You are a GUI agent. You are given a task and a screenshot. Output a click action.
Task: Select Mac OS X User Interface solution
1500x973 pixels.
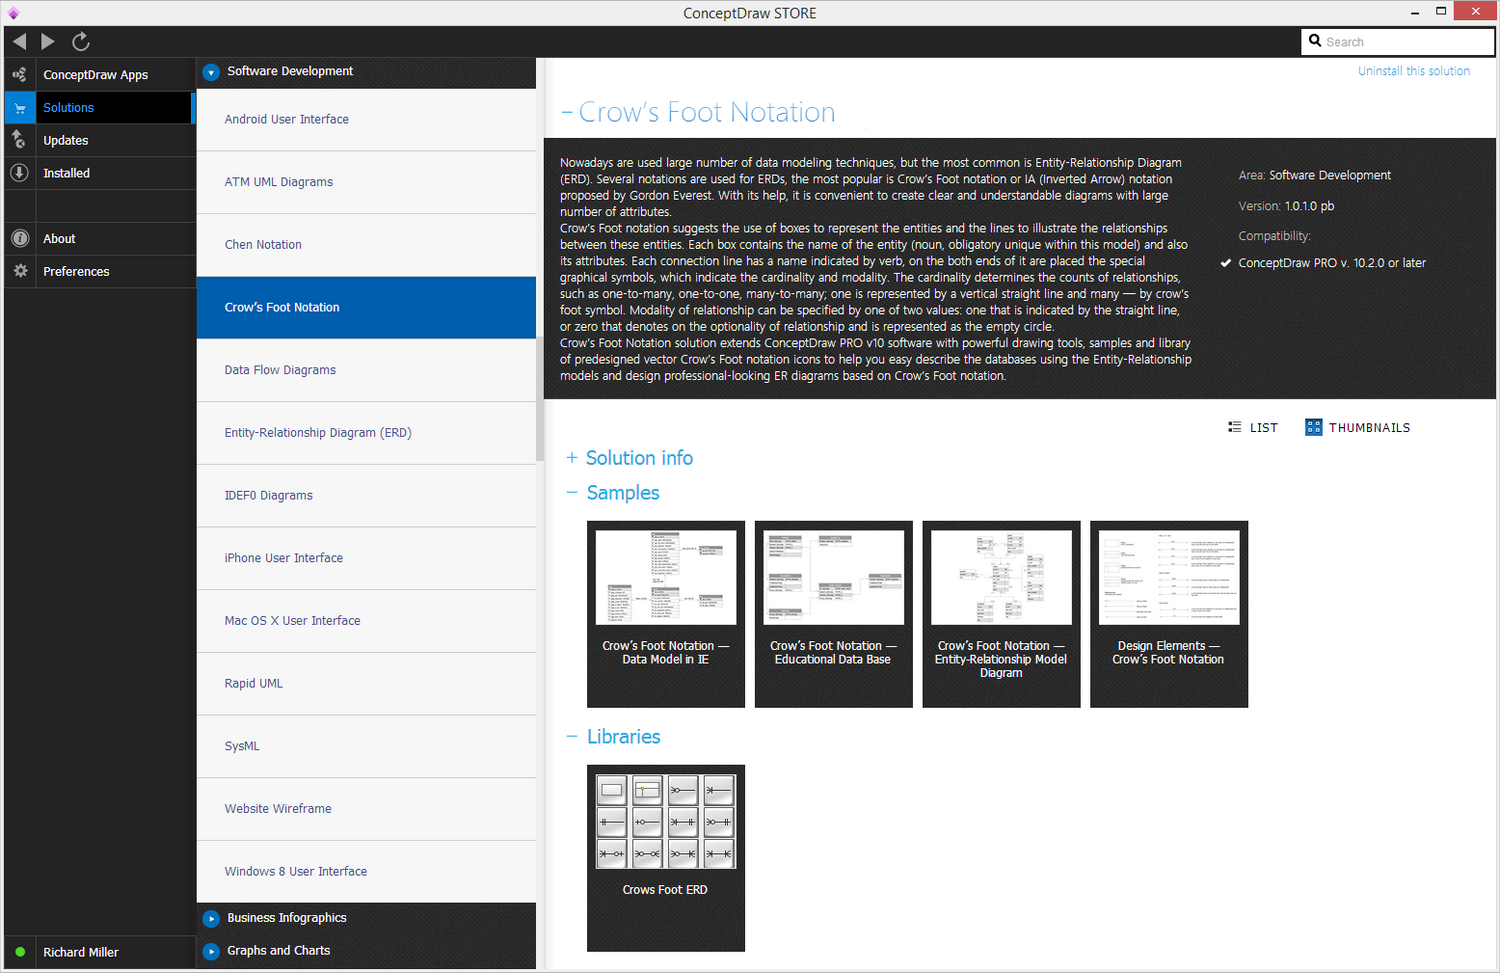(366, 621)
